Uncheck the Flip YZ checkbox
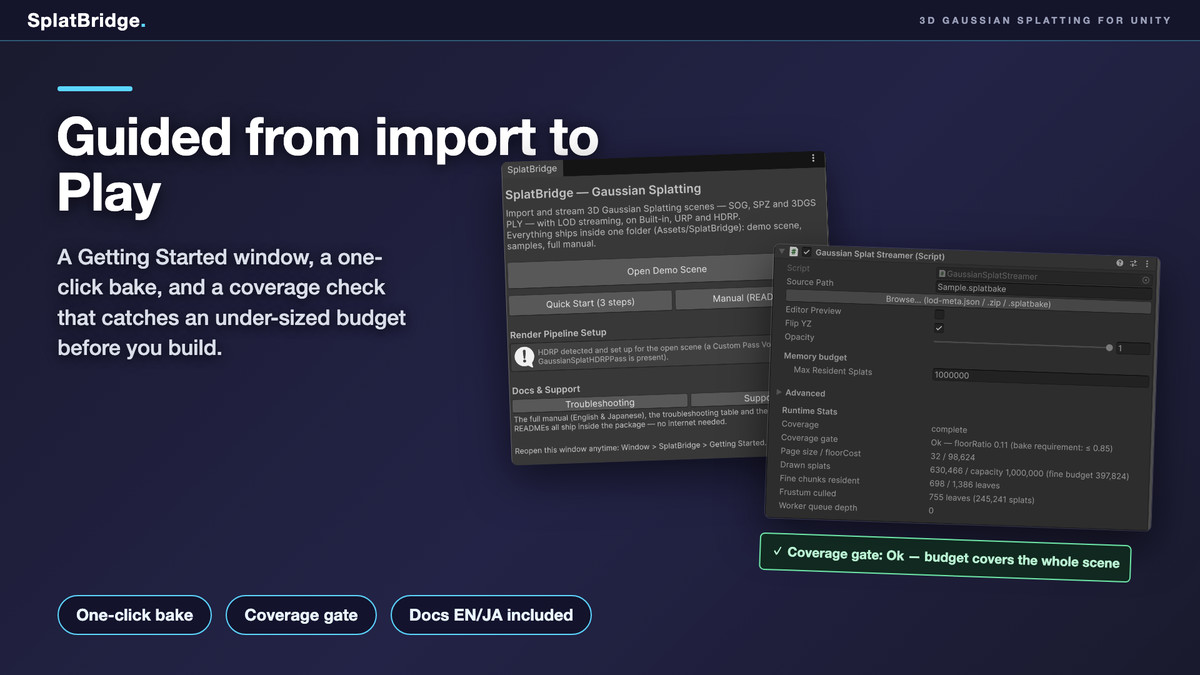 [x=939, y=328]
